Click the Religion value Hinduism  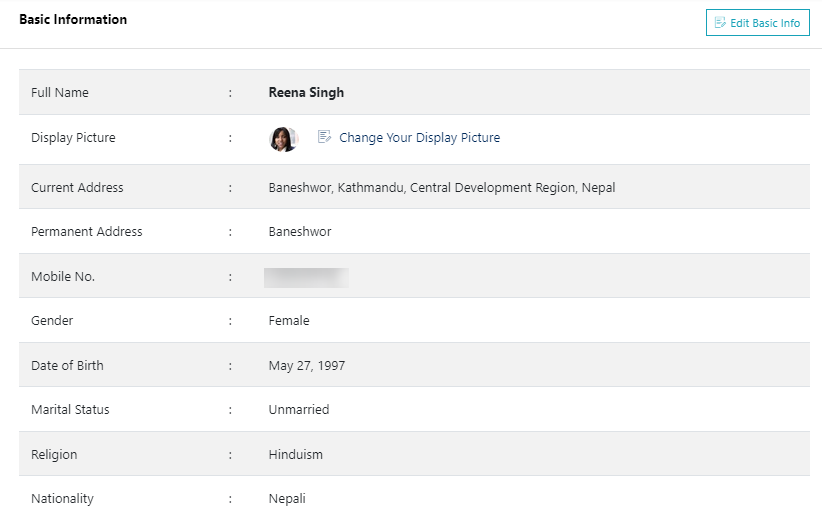pyautogui.click(x=295, y=455)
